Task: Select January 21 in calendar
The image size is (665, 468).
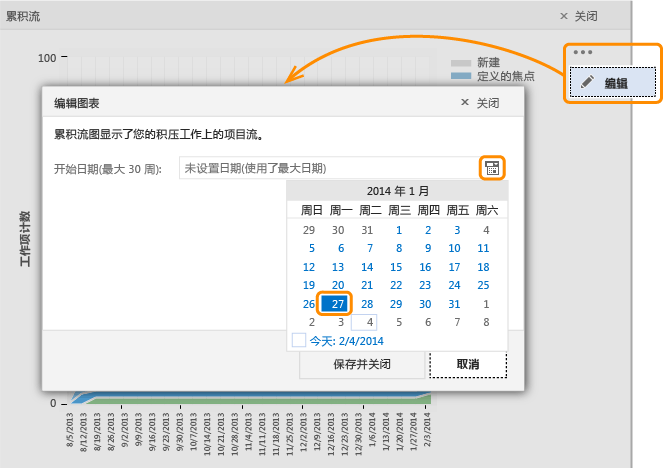Action: point(367,285)
